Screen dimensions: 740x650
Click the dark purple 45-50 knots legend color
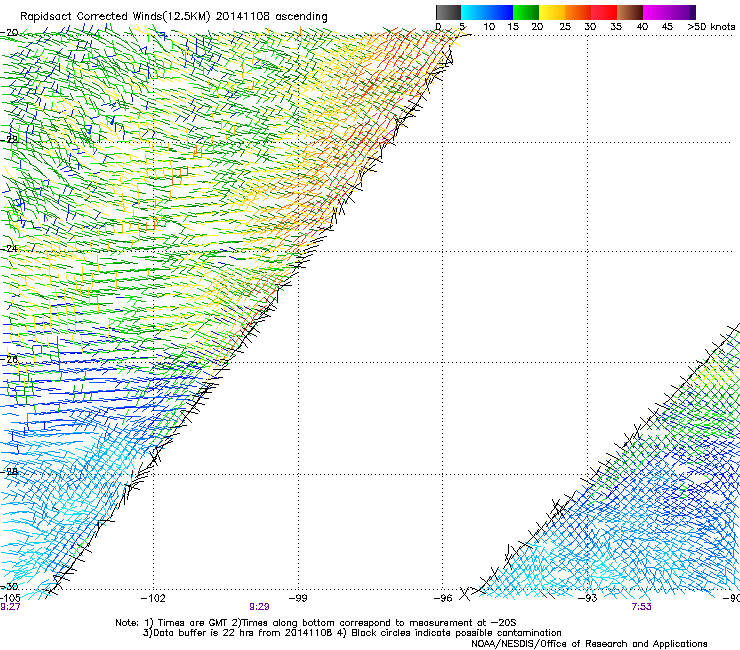[682, 12]
